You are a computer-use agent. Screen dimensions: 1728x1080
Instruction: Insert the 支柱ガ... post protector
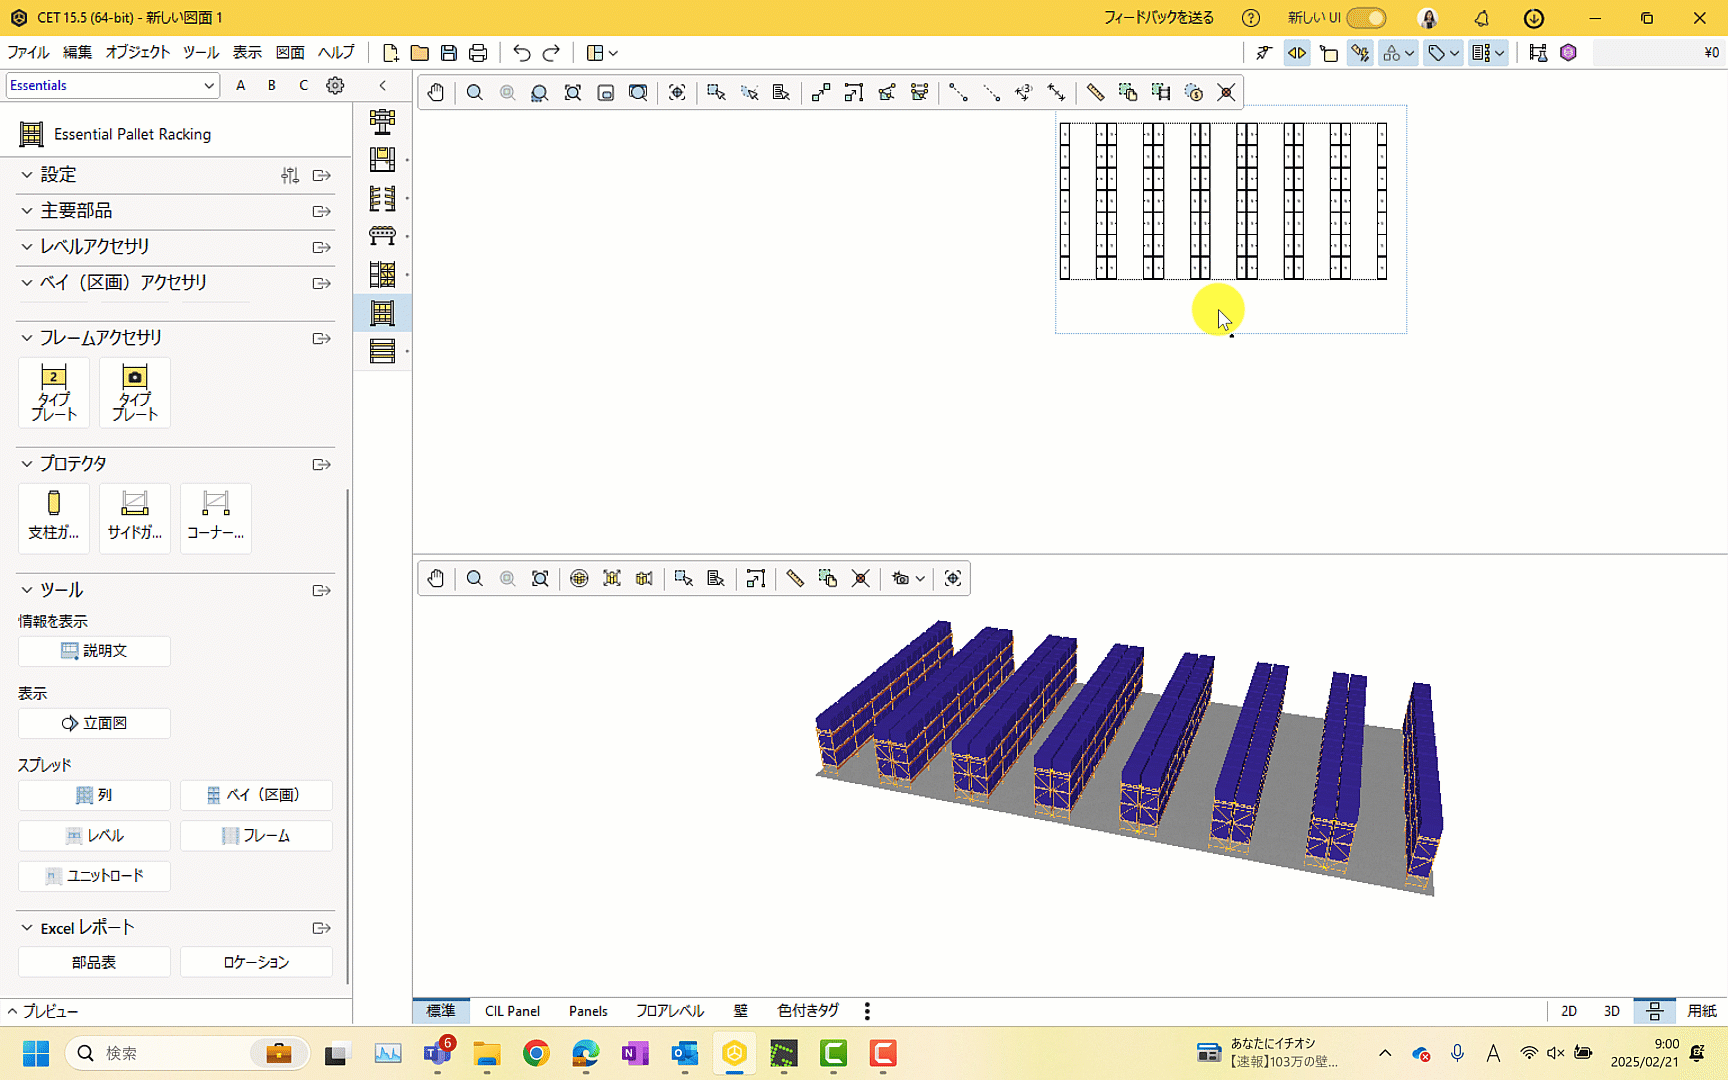point(54,517)
